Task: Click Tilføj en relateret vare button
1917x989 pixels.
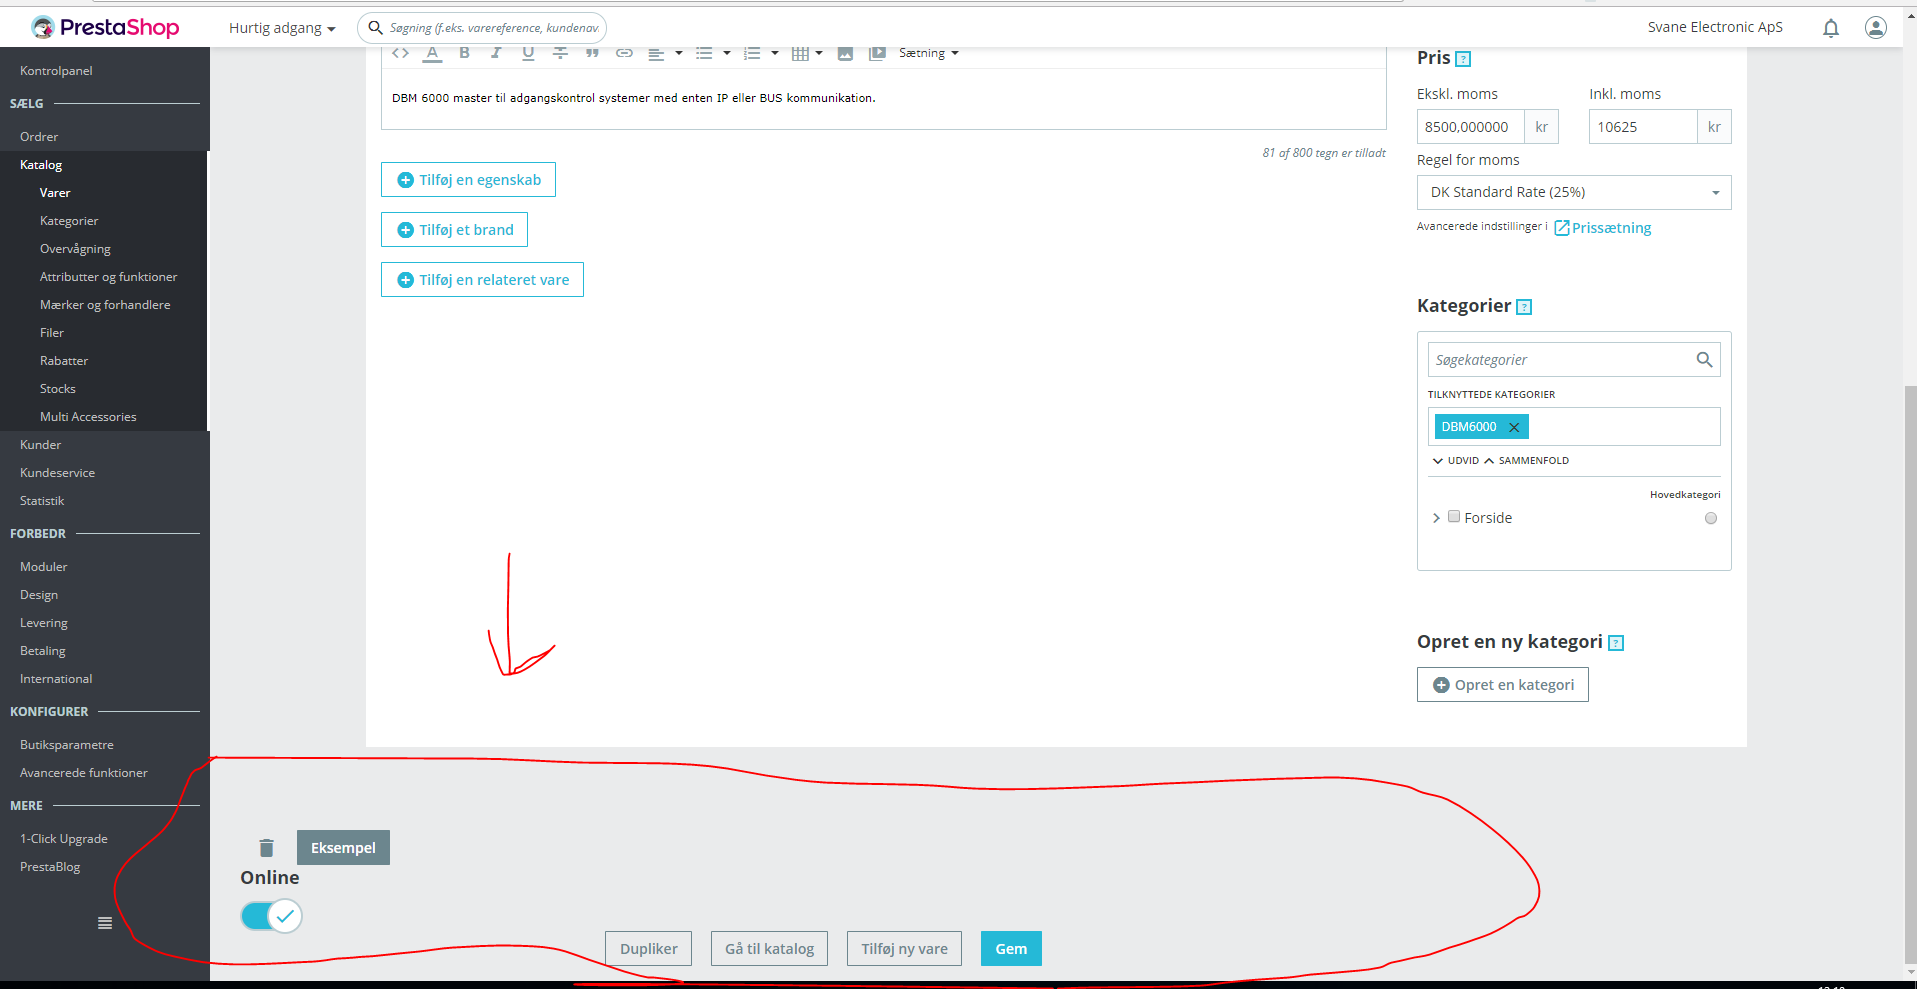Action: [x=482, y=280]
